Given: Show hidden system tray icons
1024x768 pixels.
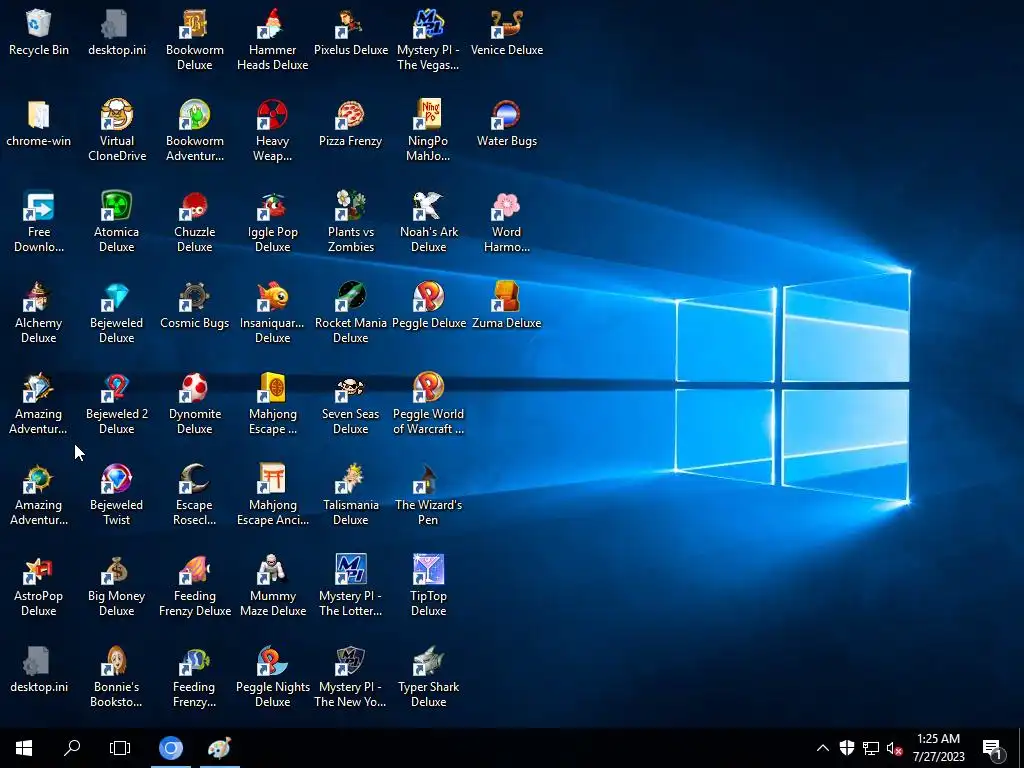Looking at the screenshot, I should pyautogui.click(x=823, y=748).
